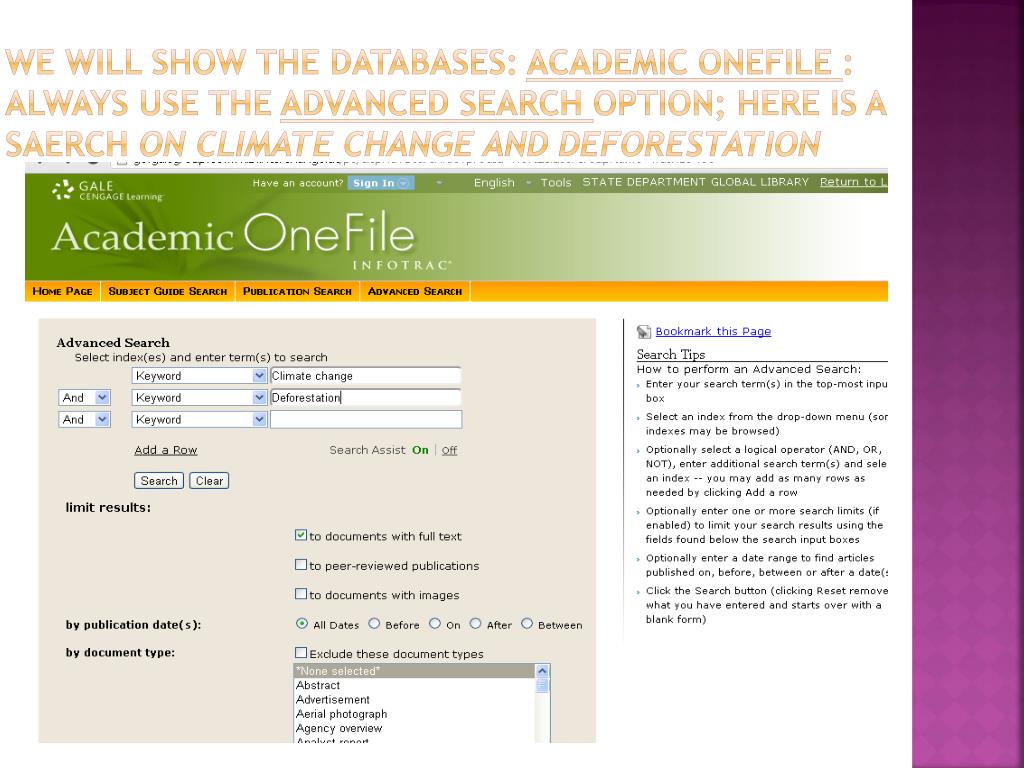Select the Between dates radio button

527,624
